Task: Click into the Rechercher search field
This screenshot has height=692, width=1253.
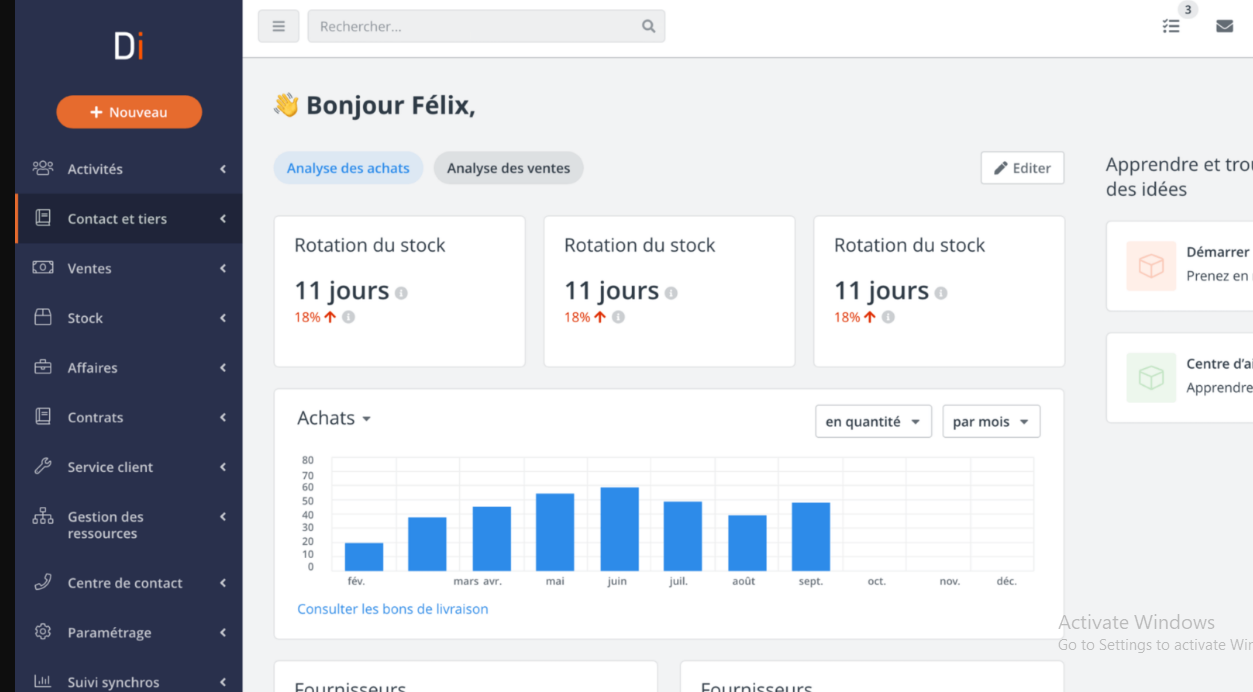Action: coord(475,27)
